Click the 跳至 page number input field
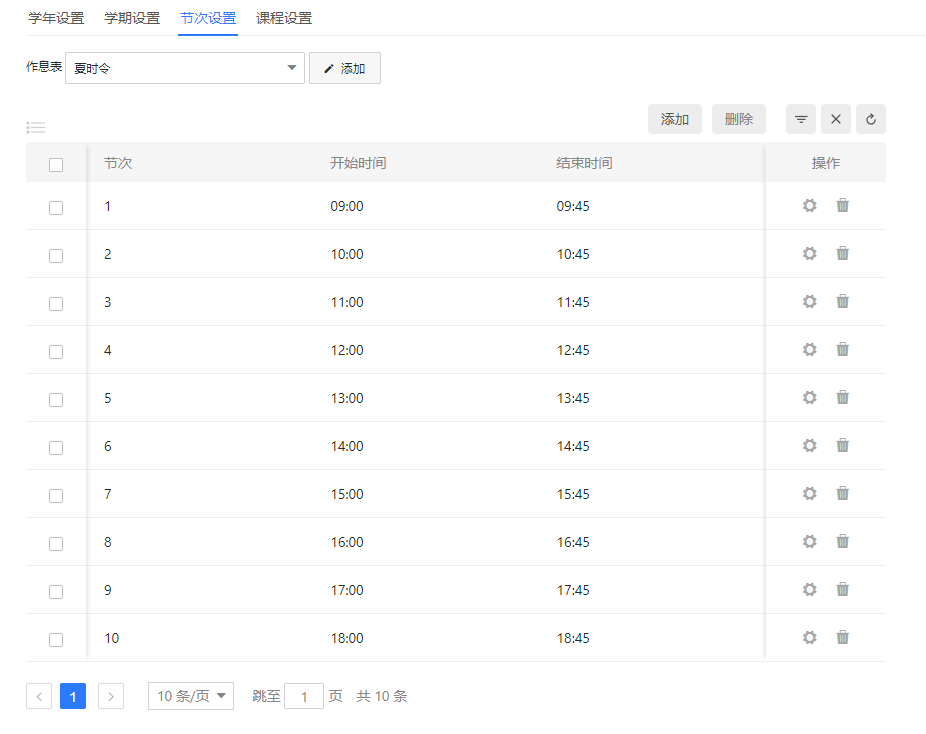Image resolution: width=926 pixels, height=734 pixels. (x=304, y=696)
